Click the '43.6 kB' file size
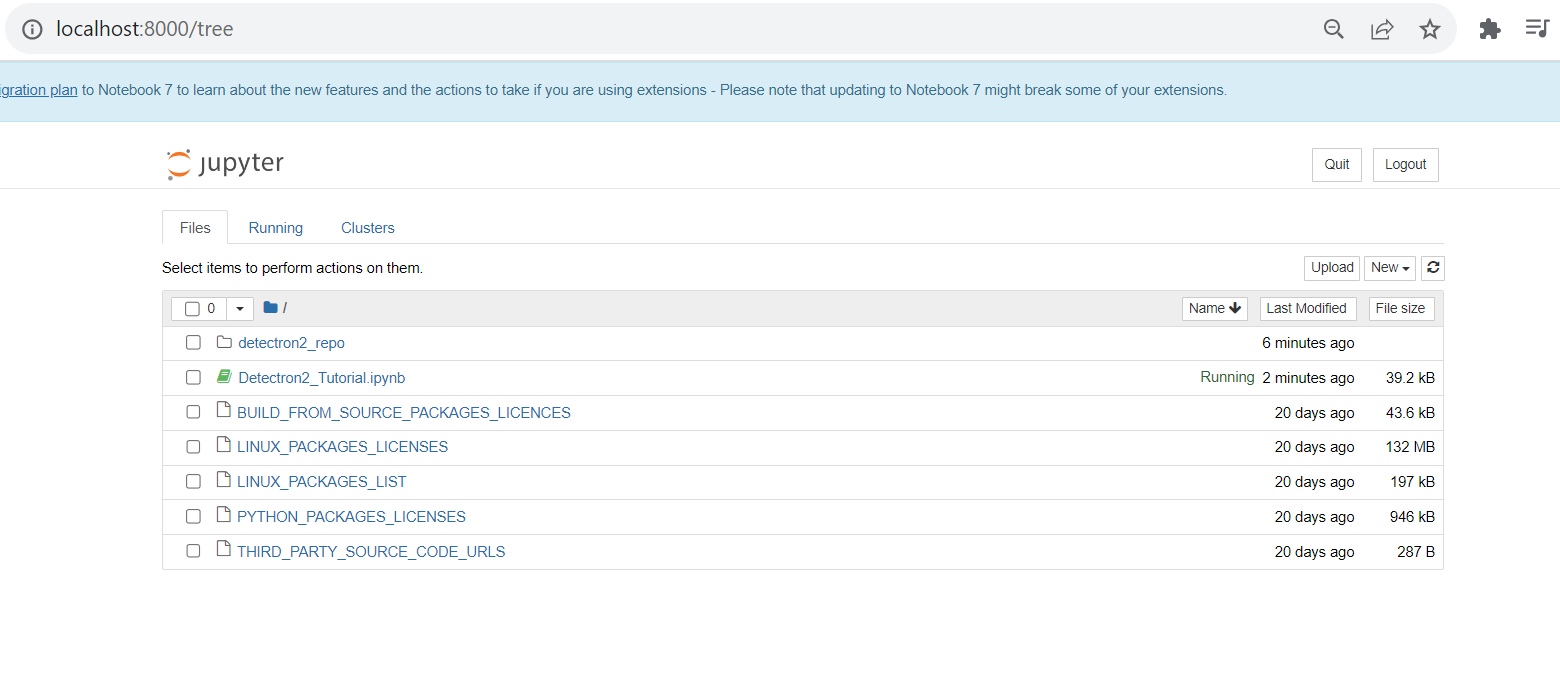The image size is (1560, 697). [x=1410, y=412]
